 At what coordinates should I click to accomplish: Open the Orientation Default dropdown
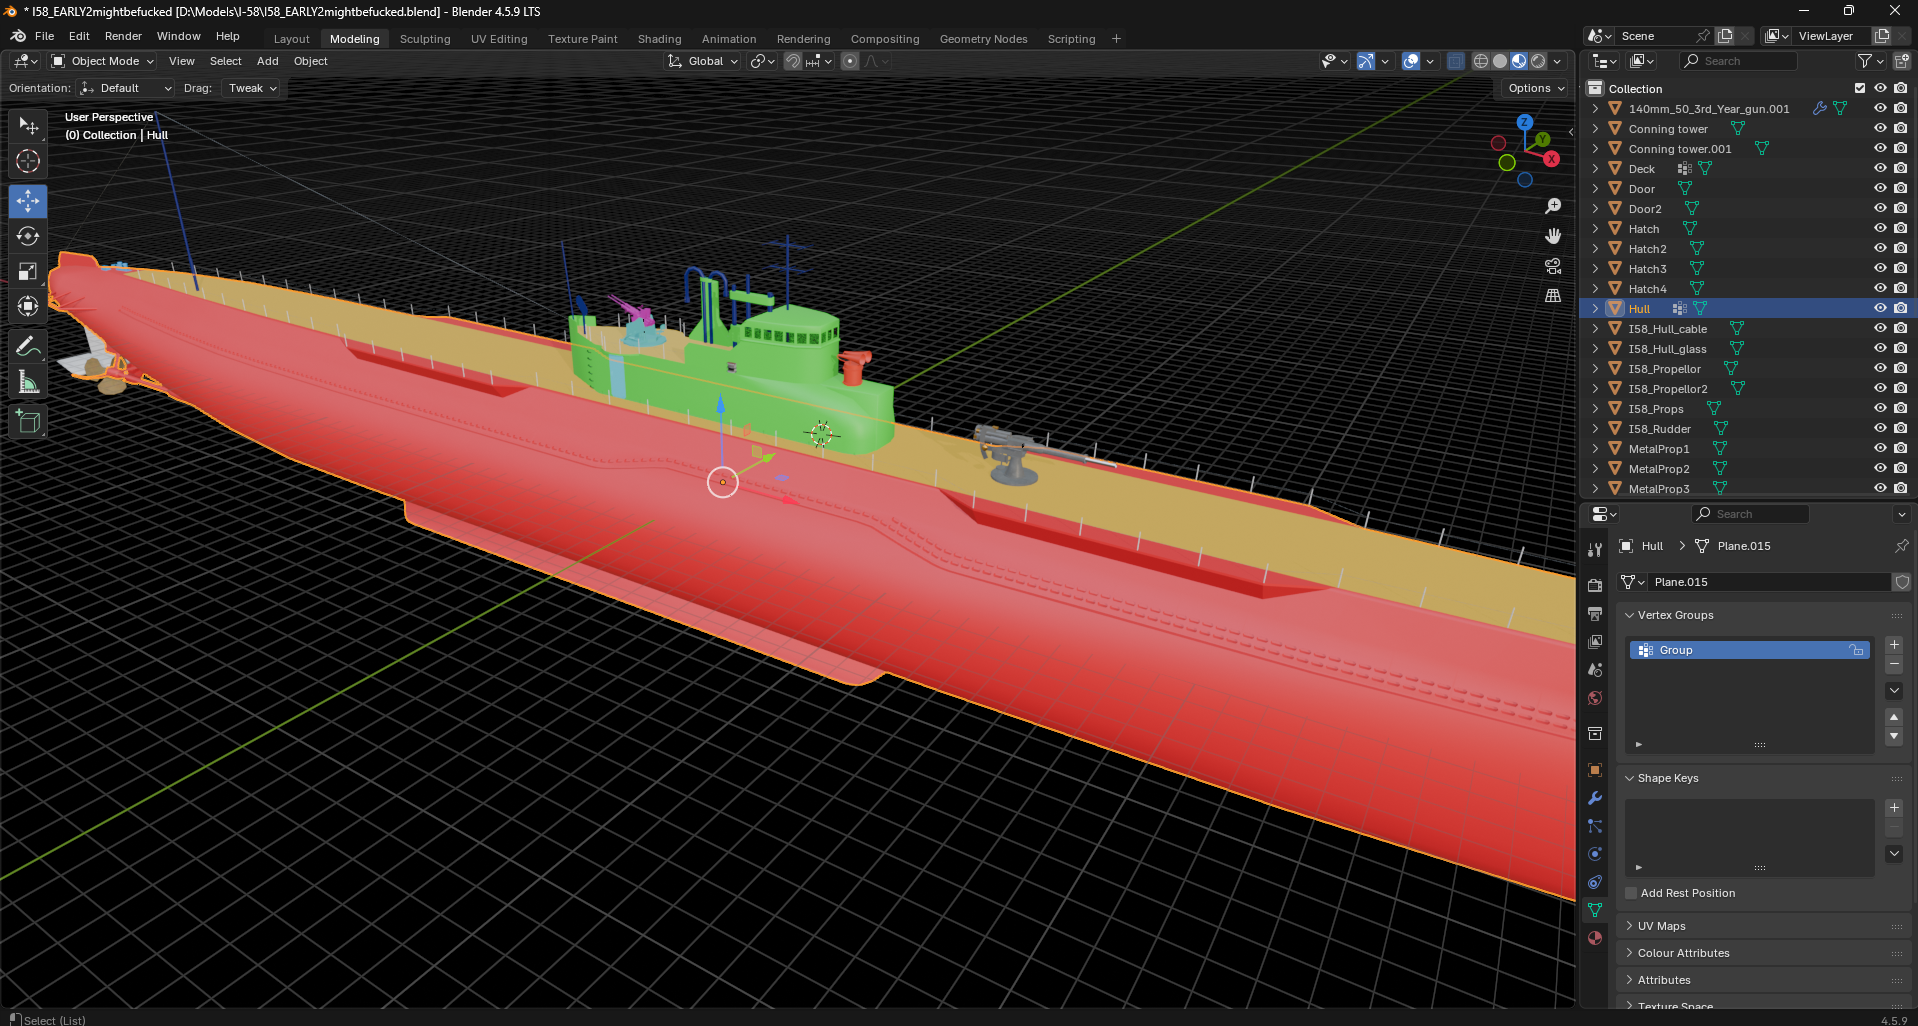(127, 88)
